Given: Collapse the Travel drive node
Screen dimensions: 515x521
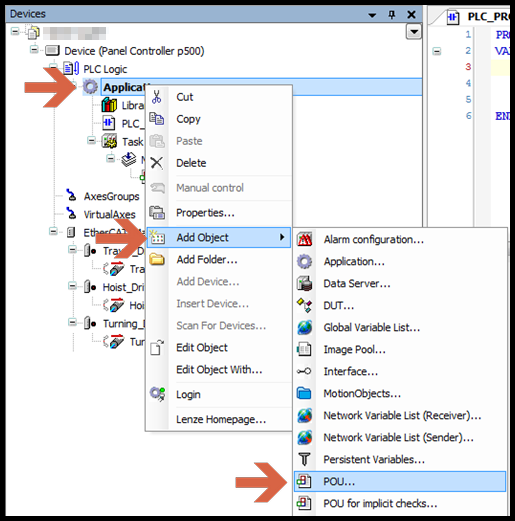Looking at the screenshot, I should tap(72, 249).
